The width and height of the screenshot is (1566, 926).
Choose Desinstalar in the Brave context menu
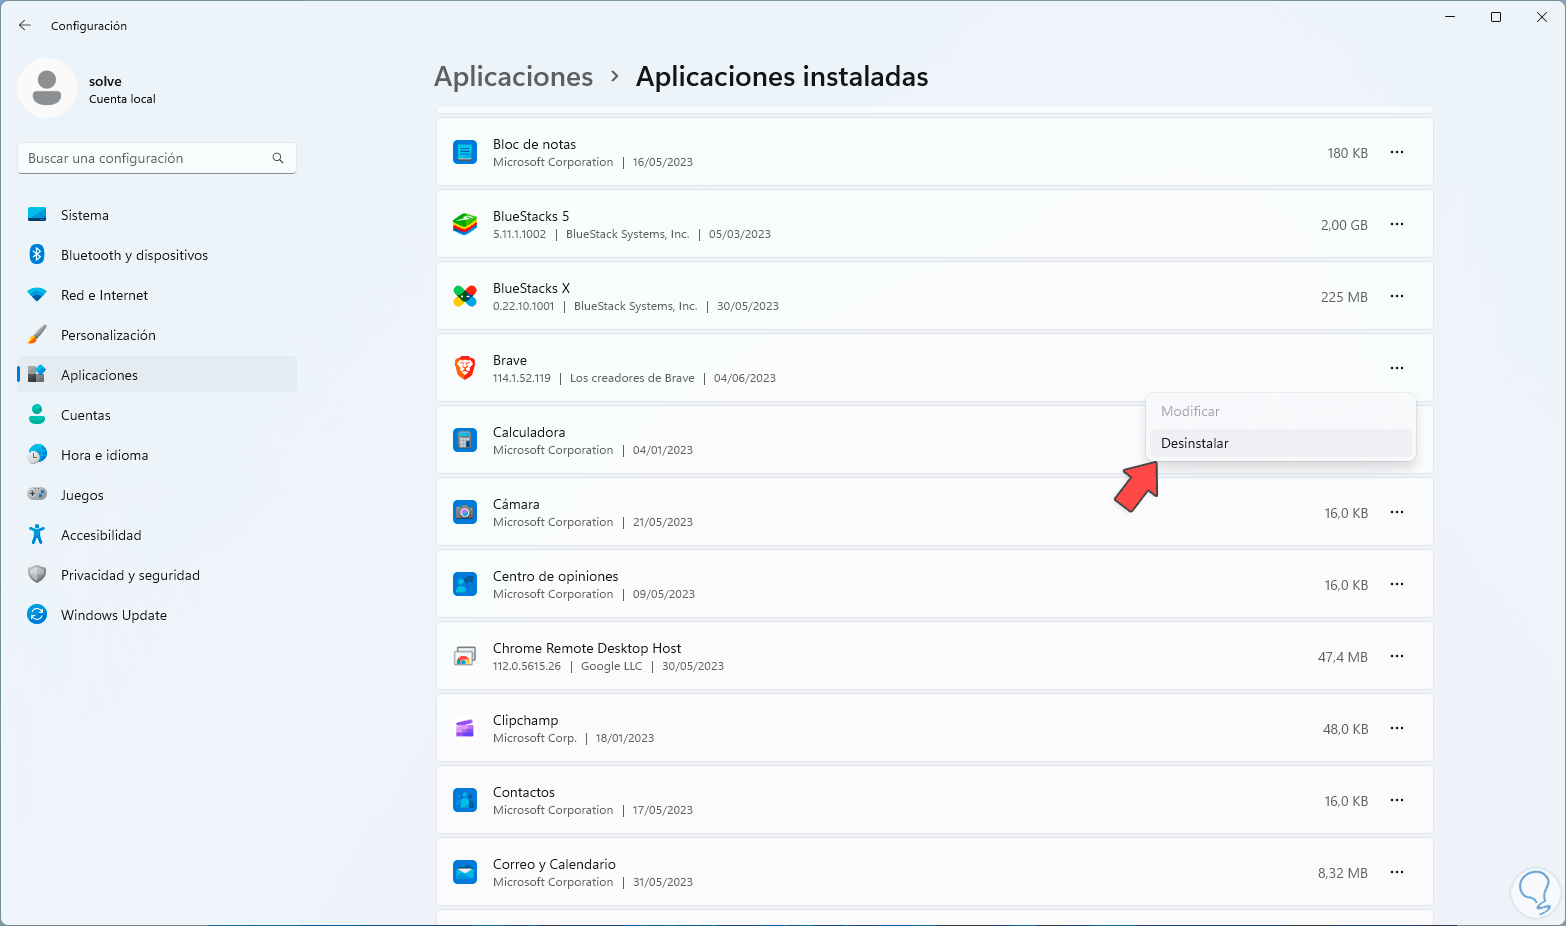tap(1281, 443)
